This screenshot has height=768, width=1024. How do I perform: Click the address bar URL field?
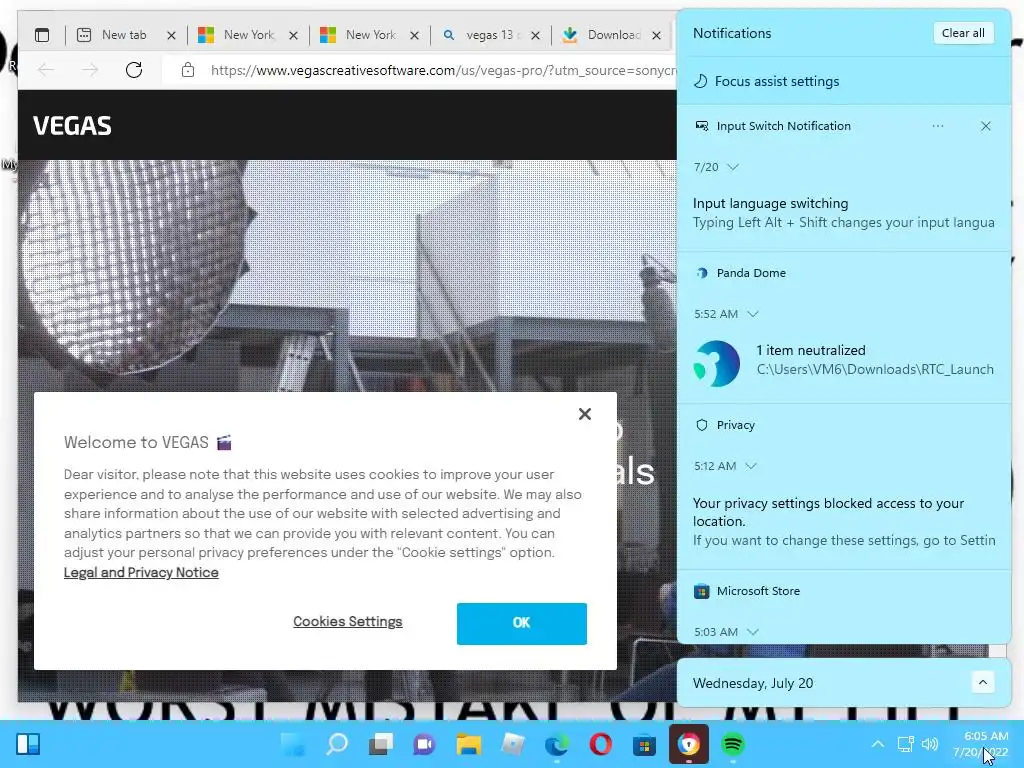tap(441, 71)
